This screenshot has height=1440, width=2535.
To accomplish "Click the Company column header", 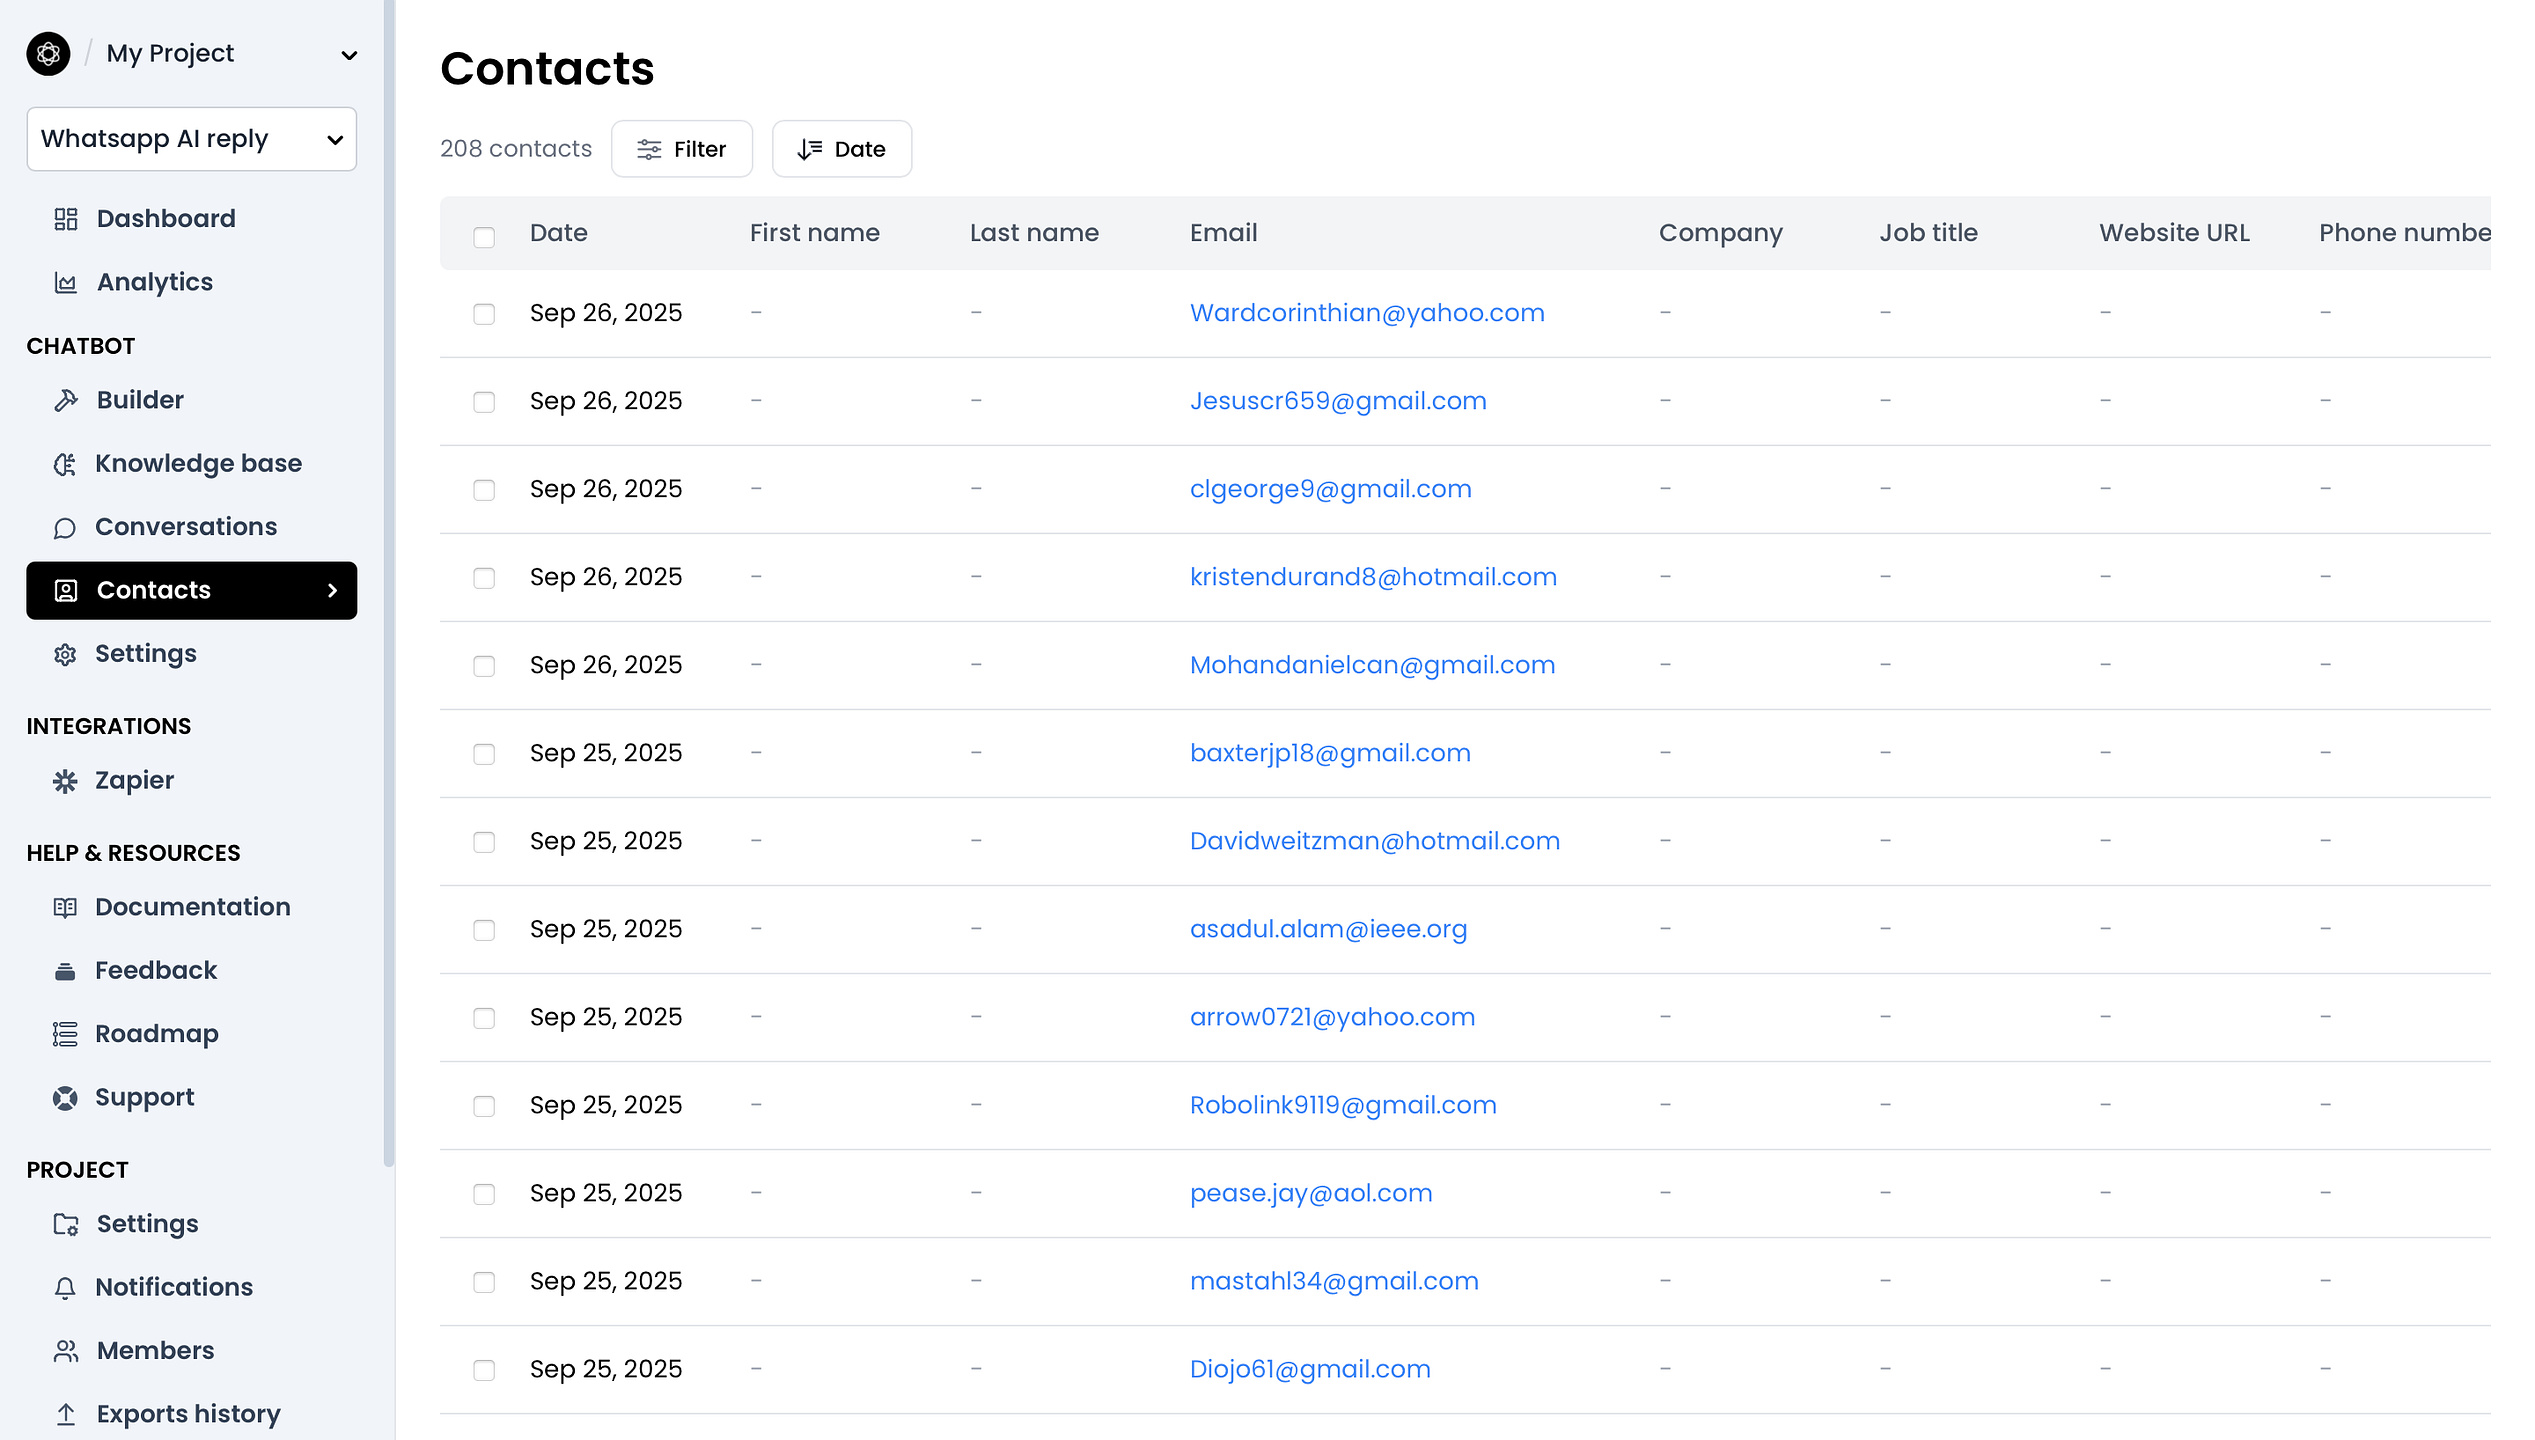I will click(x=1720, y=233).
